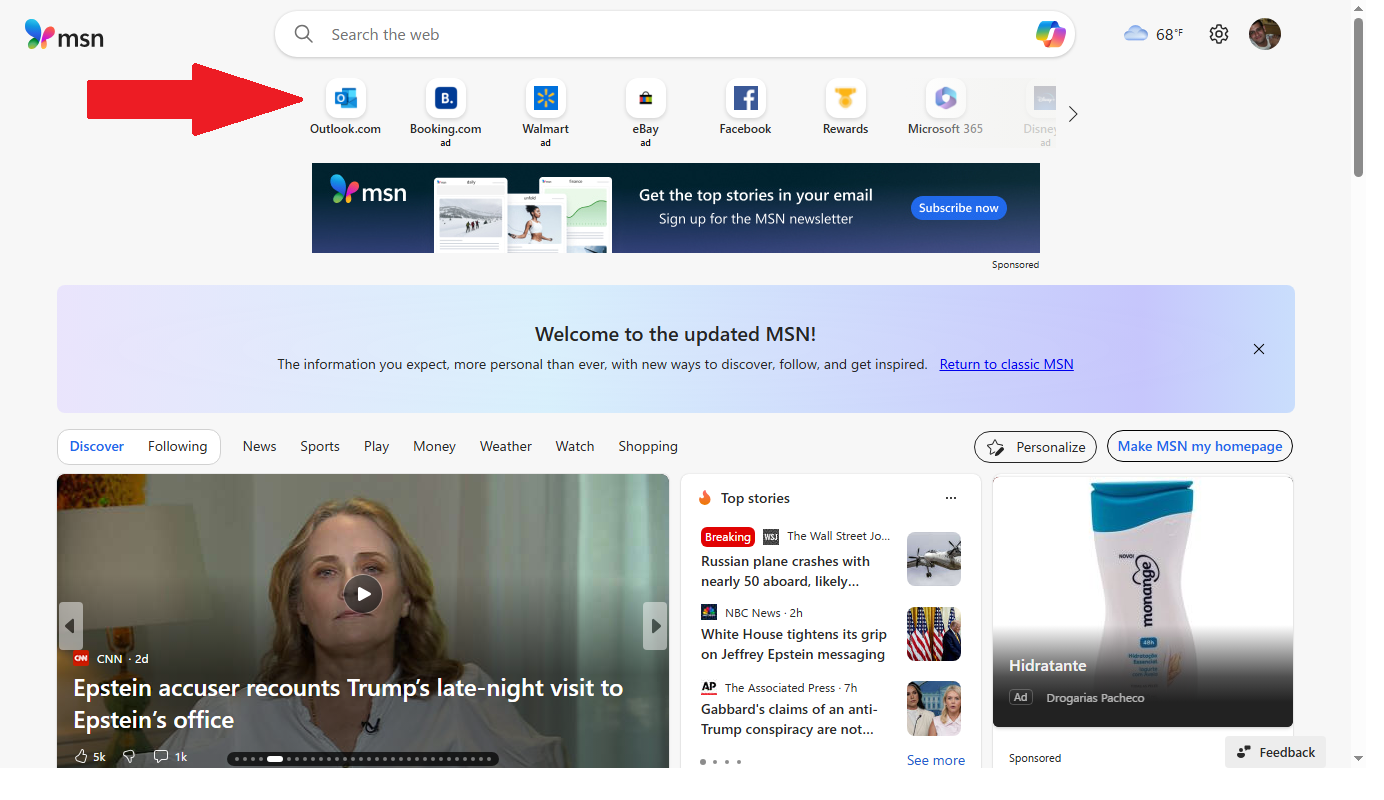The image size is (1384, 800).
Task: Open Russian plane crashes story headline
Action: [x=786, y=571]
